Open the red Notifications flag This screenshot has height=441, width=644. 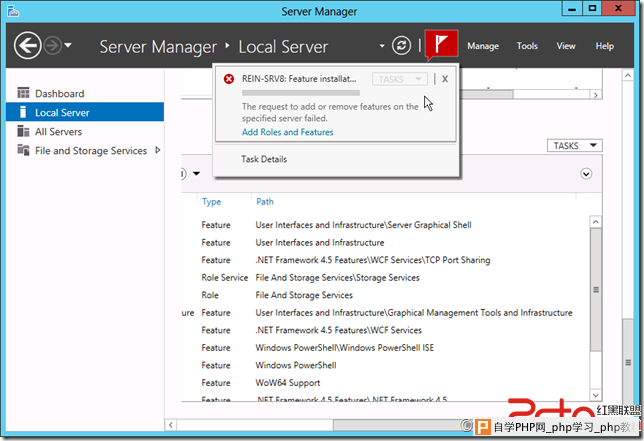[441, 44]
